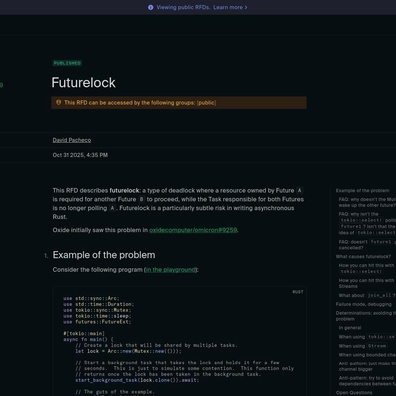Click the 'Futurelock' page title
This screenshot has height=396, width=396.
pyautogui.click(x=83, y=83)
